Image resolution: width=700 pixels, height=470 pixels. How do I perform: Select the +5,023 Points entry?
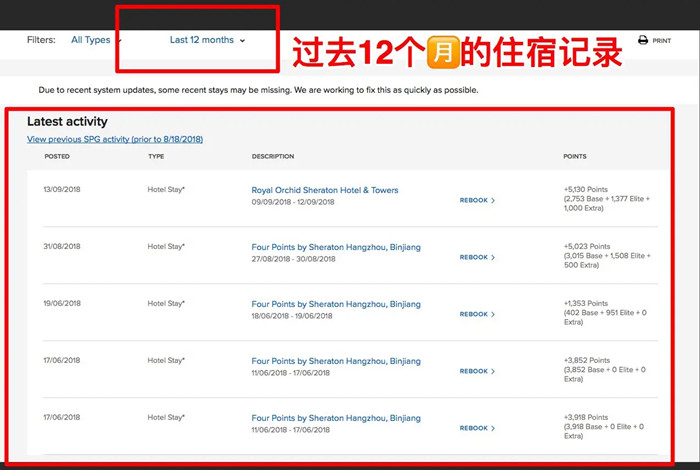(607, 255)
